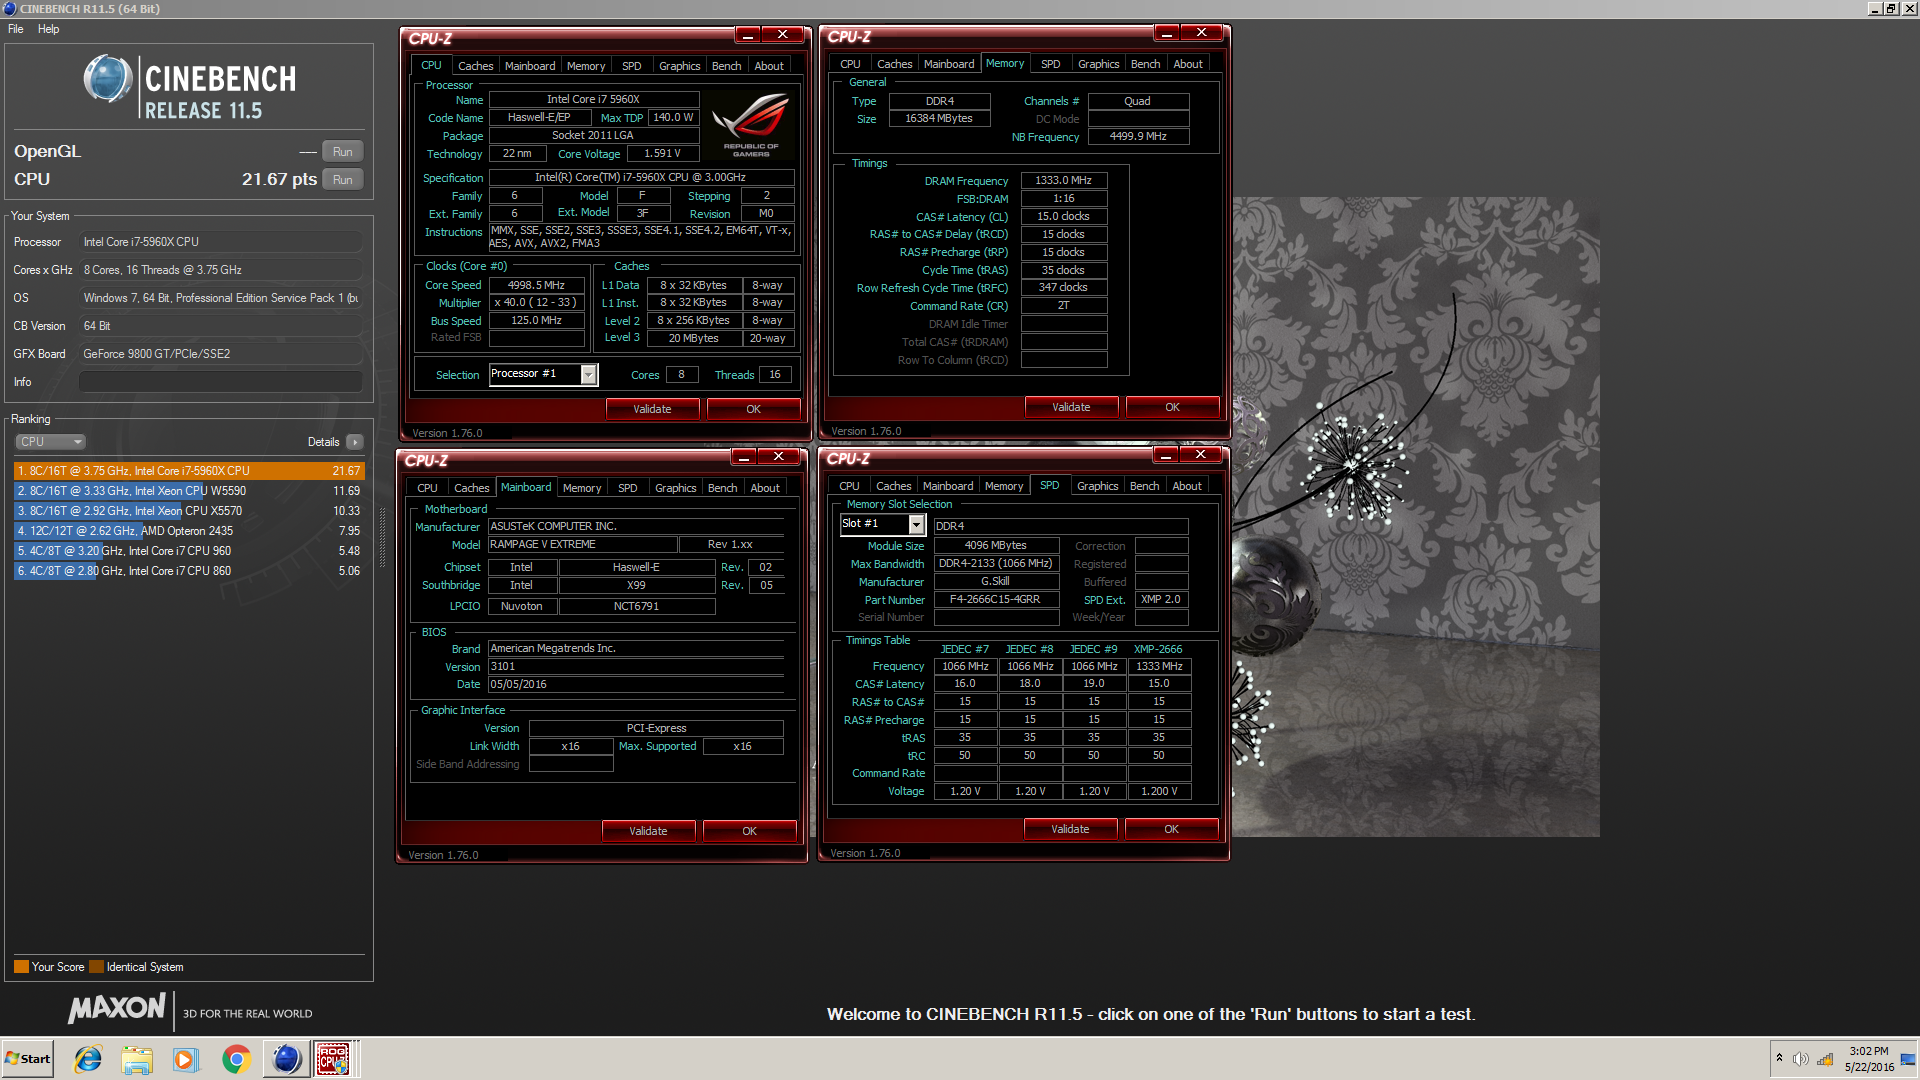The image size is (1920, 1080).
Task: Click Show Desktop button at taskbar end
Action: tap(1909, 1059)
